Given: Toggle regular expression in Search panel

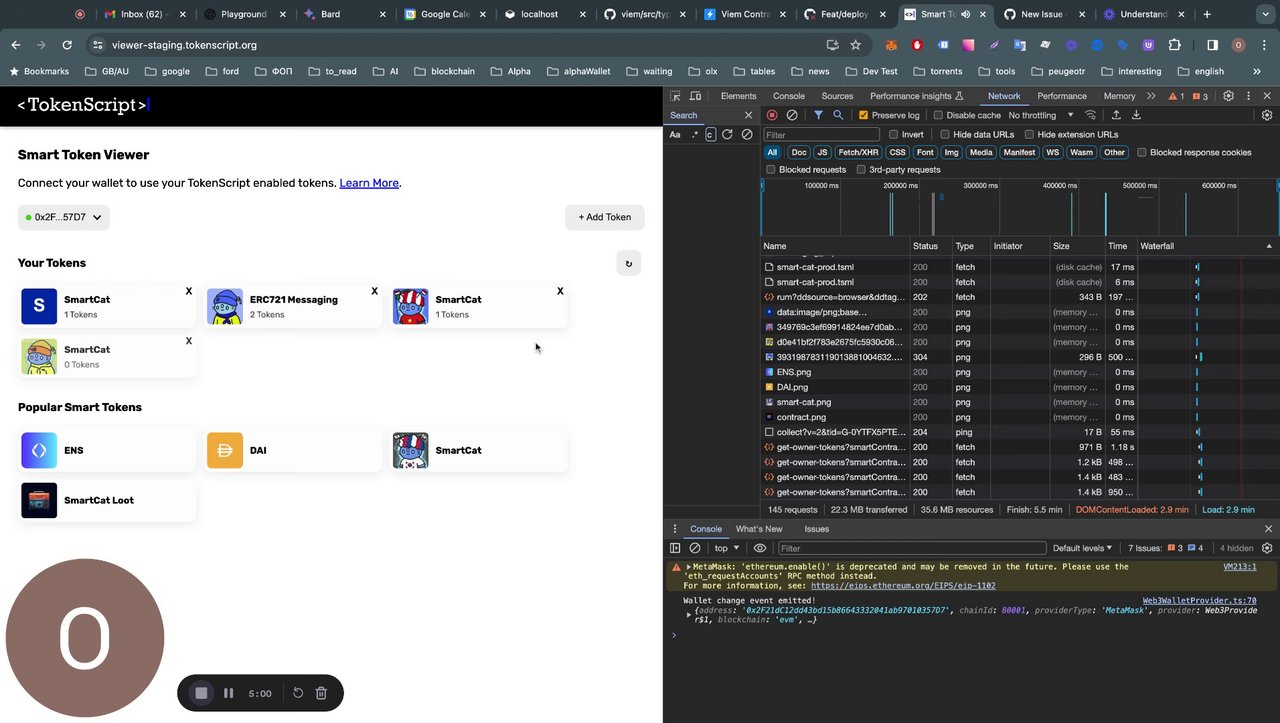Looking at the screenshot, I should point(694,134).
